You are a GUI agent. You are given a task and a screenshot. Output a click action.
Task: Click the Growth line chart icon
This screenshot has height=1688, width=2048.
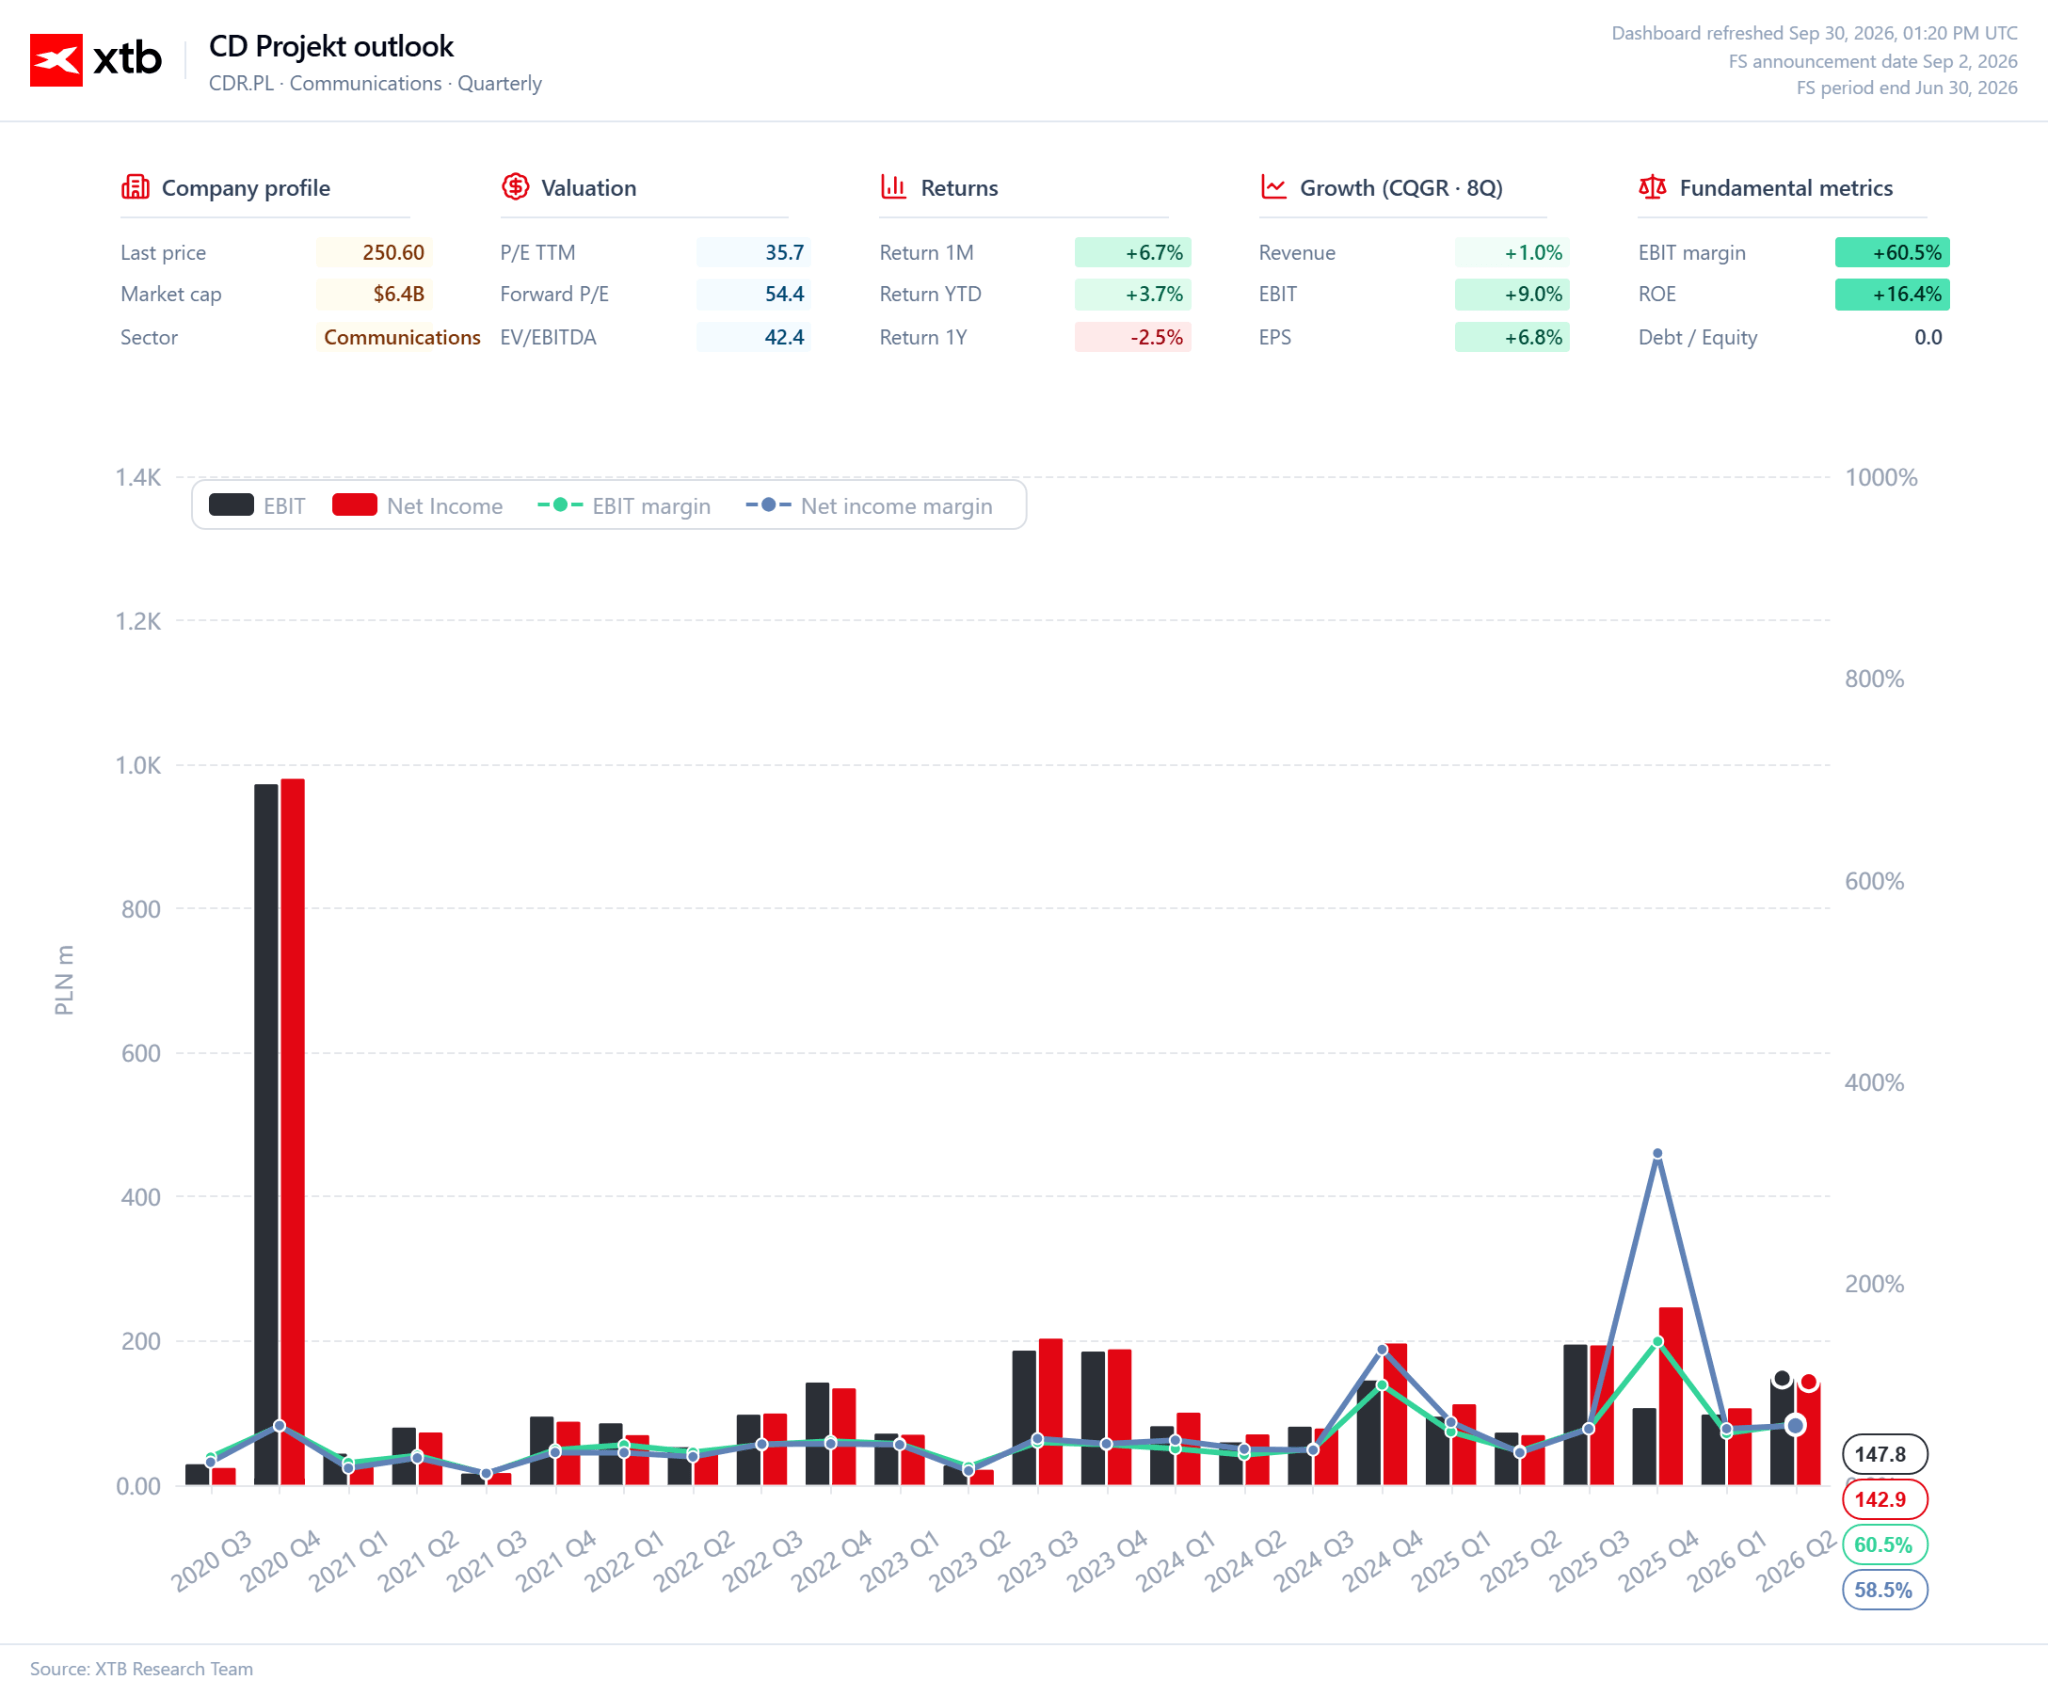pyautogui.click(x=1273, y=187)
